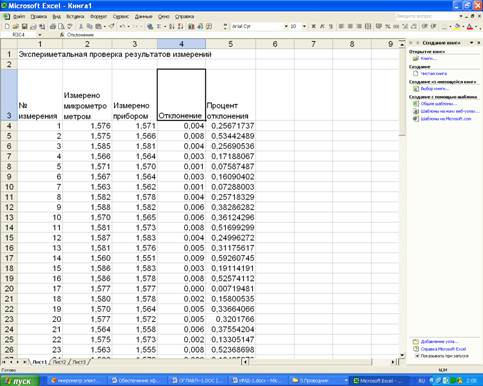Click the Чистая книга link in task pane
This screenshot has height=386, width=483.
pos(433,73)
